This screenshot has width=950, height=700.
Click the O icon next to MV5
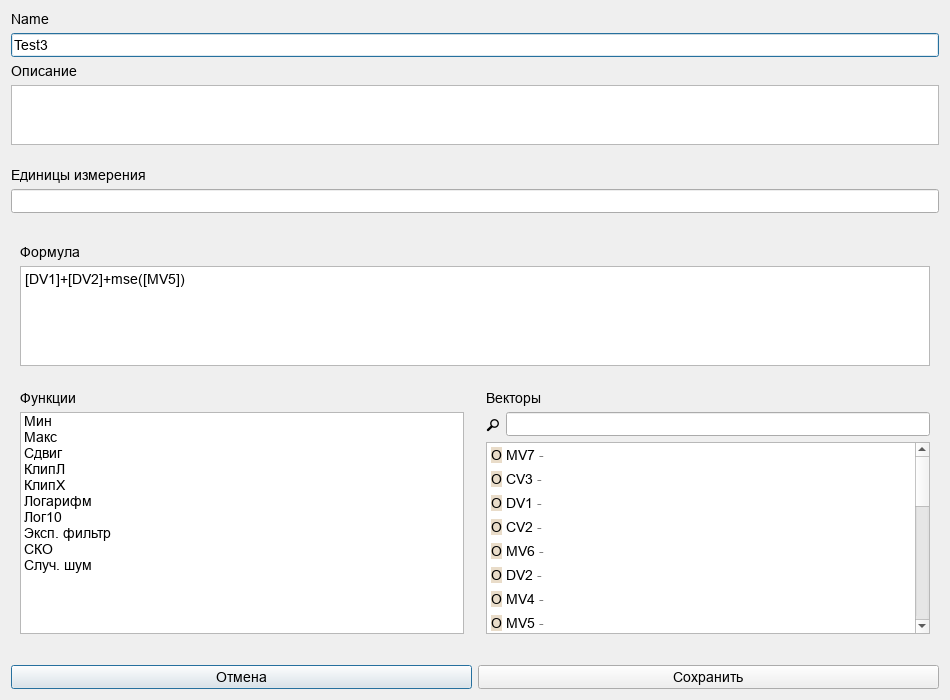[x=496, y=623]
